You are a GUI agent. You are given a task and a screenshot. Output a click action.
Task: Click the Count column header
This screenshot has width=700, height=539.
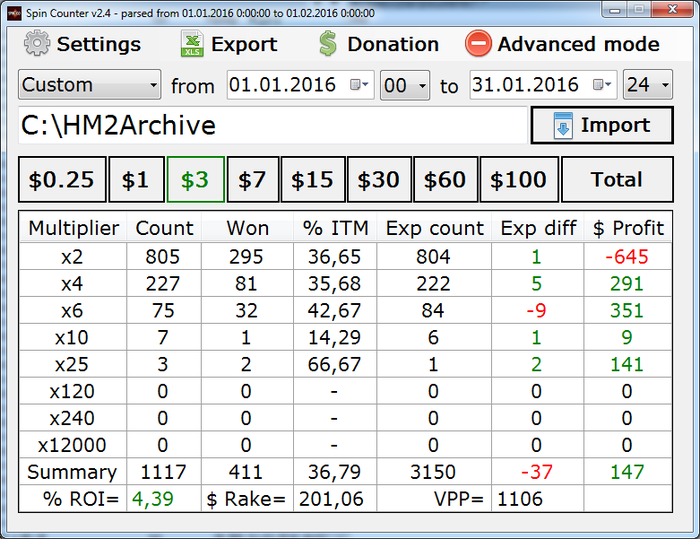(x=164, y=228)
